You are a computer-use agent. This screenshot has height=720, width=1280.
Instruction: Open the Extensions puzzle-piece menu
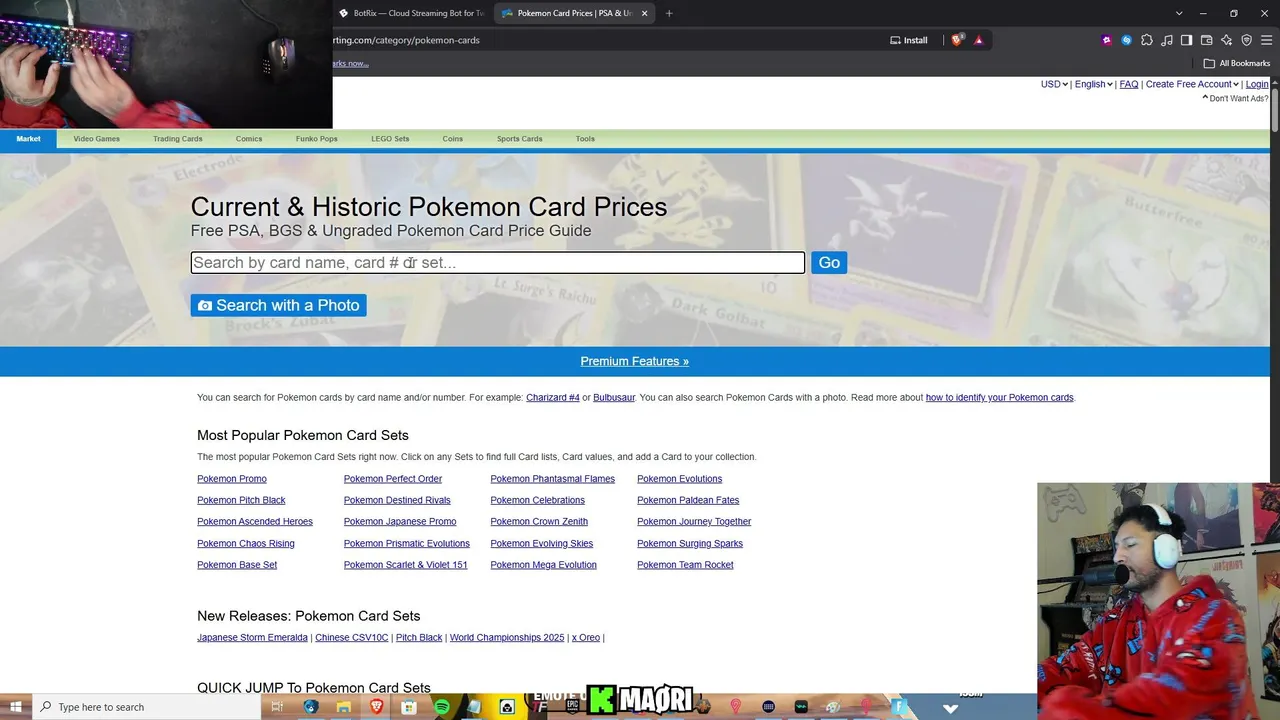(x=1147, y=40)
